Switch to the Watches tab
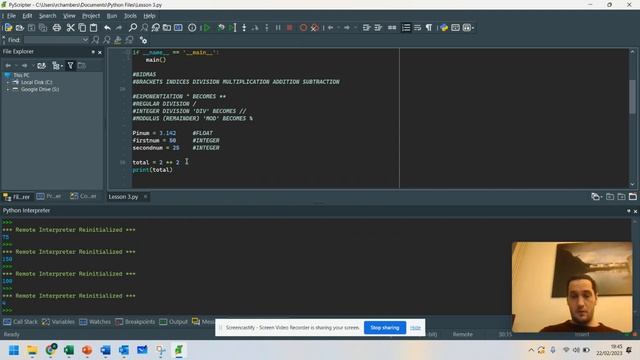Viewport: 640px width, 360px height. [x=95, y=322]
